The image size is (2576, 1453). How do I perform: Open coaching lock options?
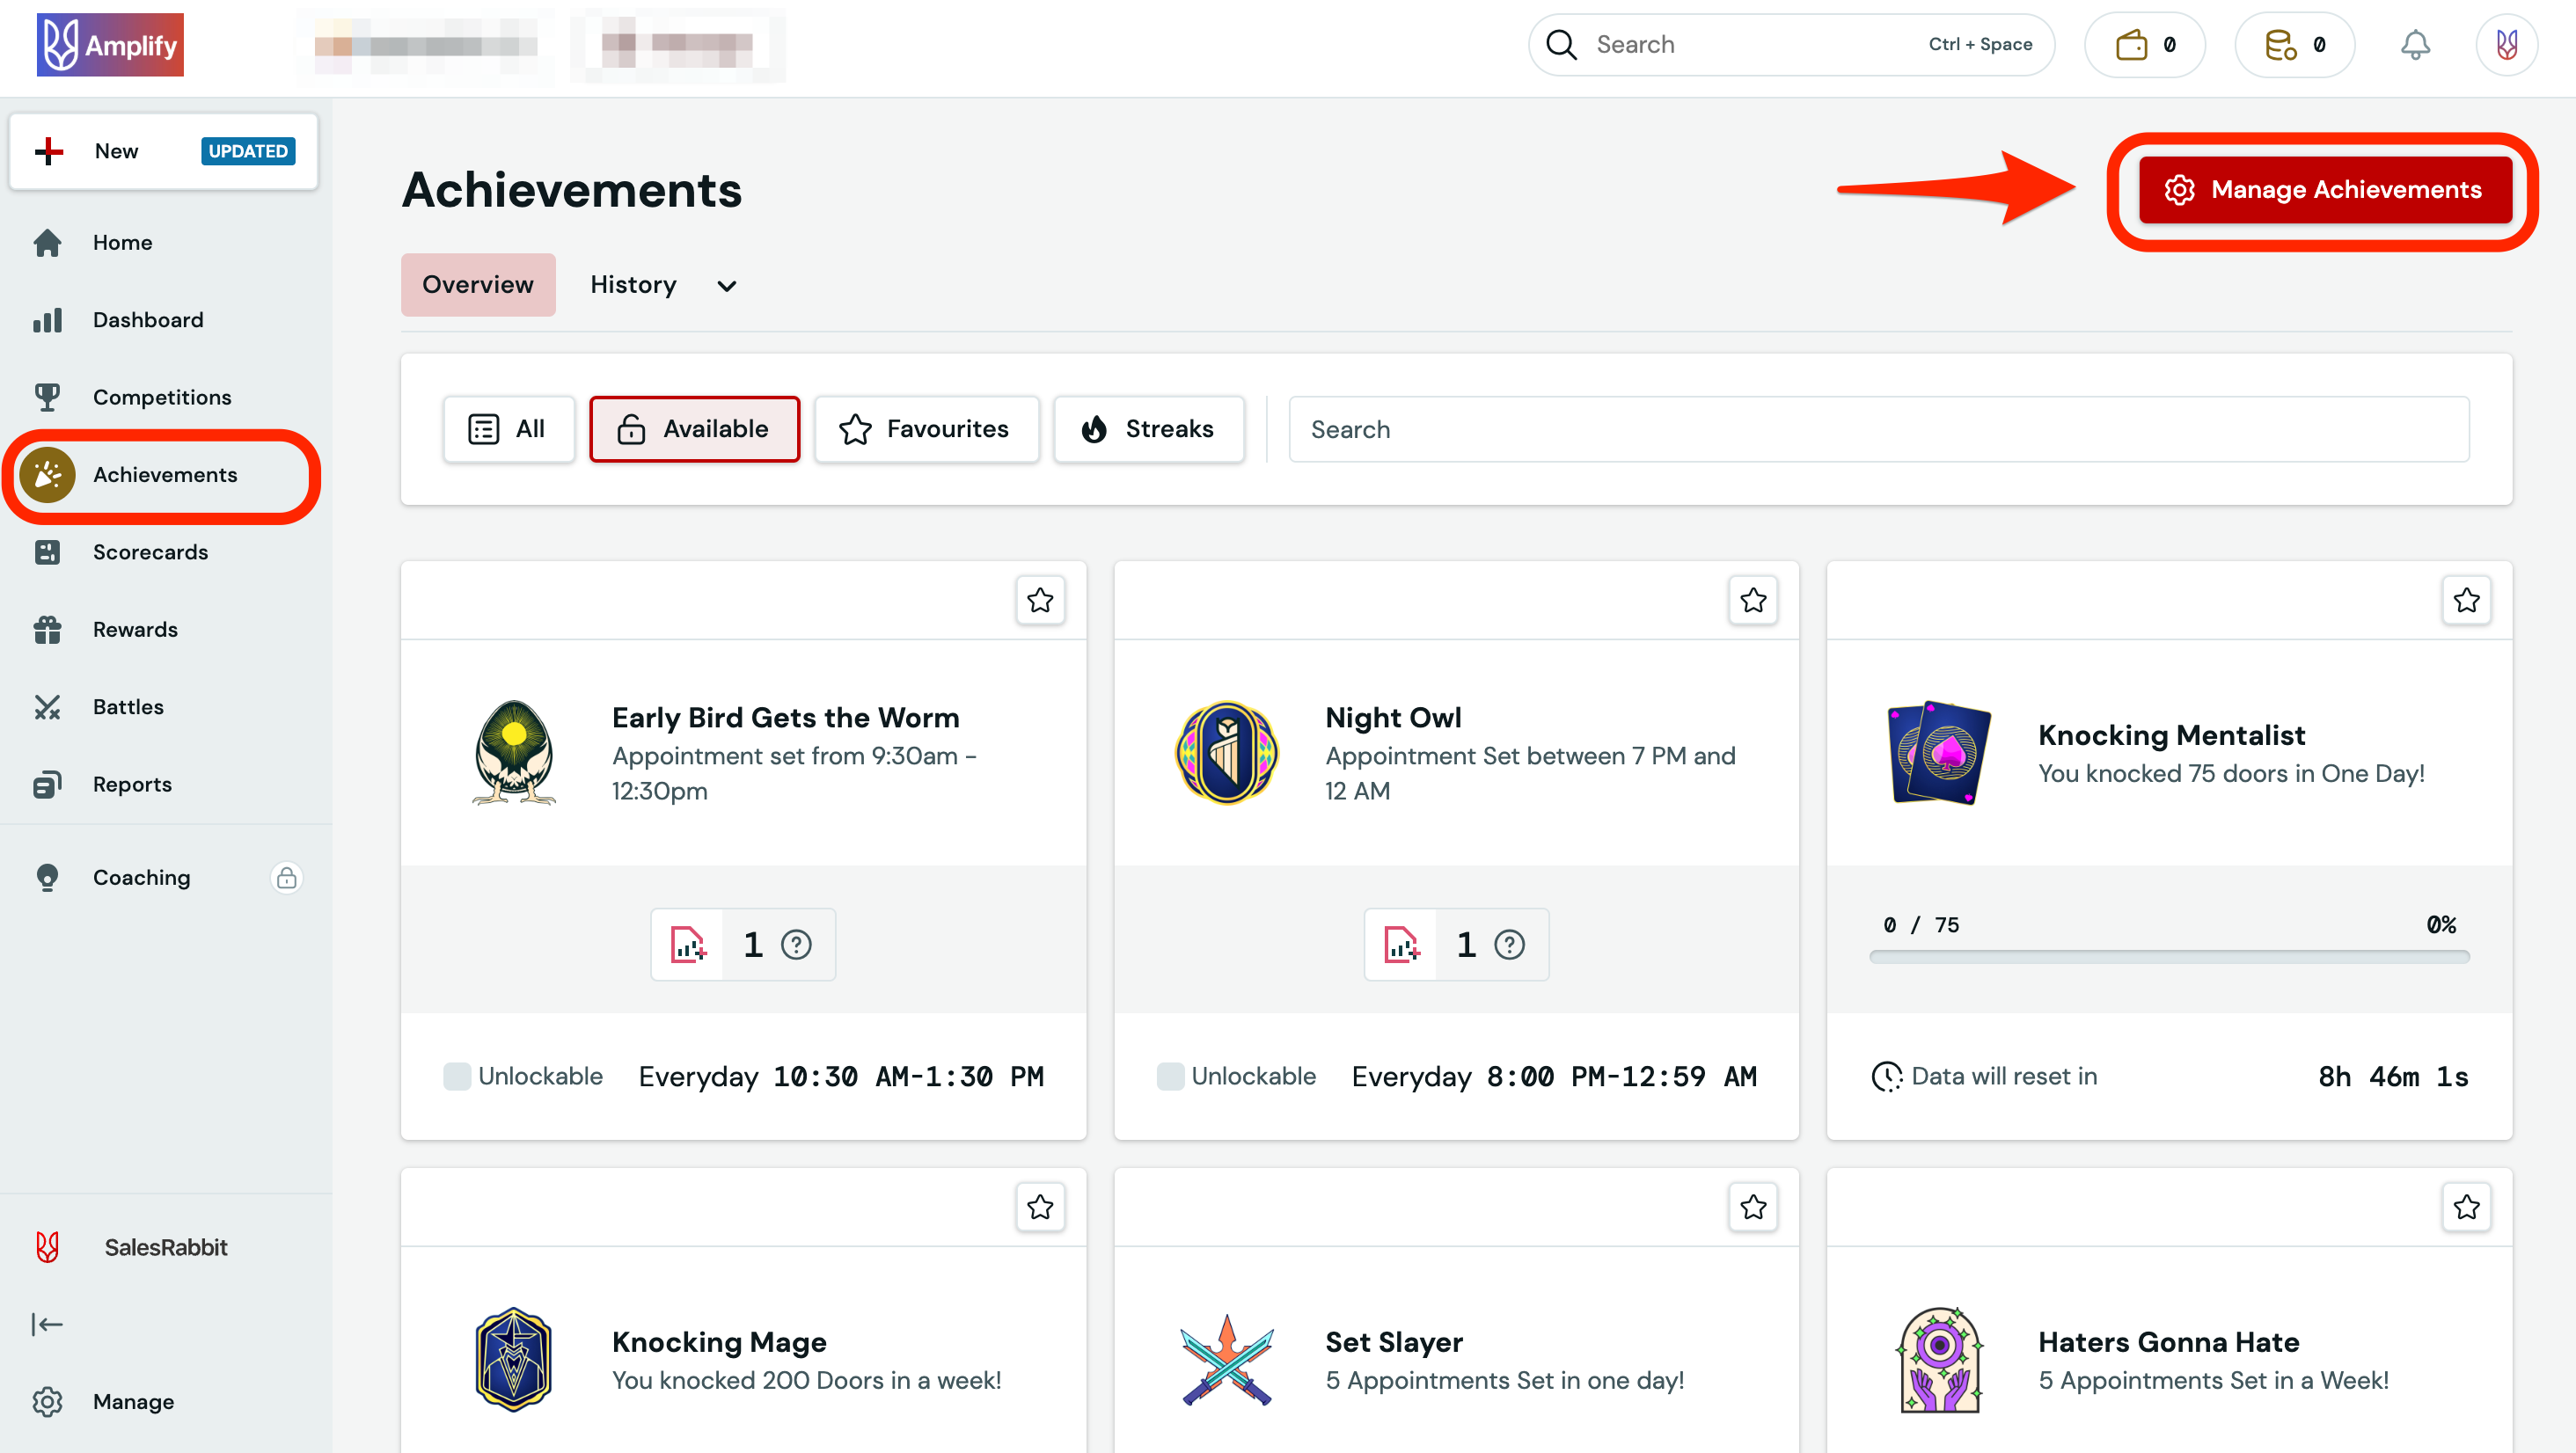click(x=287, y=877)
